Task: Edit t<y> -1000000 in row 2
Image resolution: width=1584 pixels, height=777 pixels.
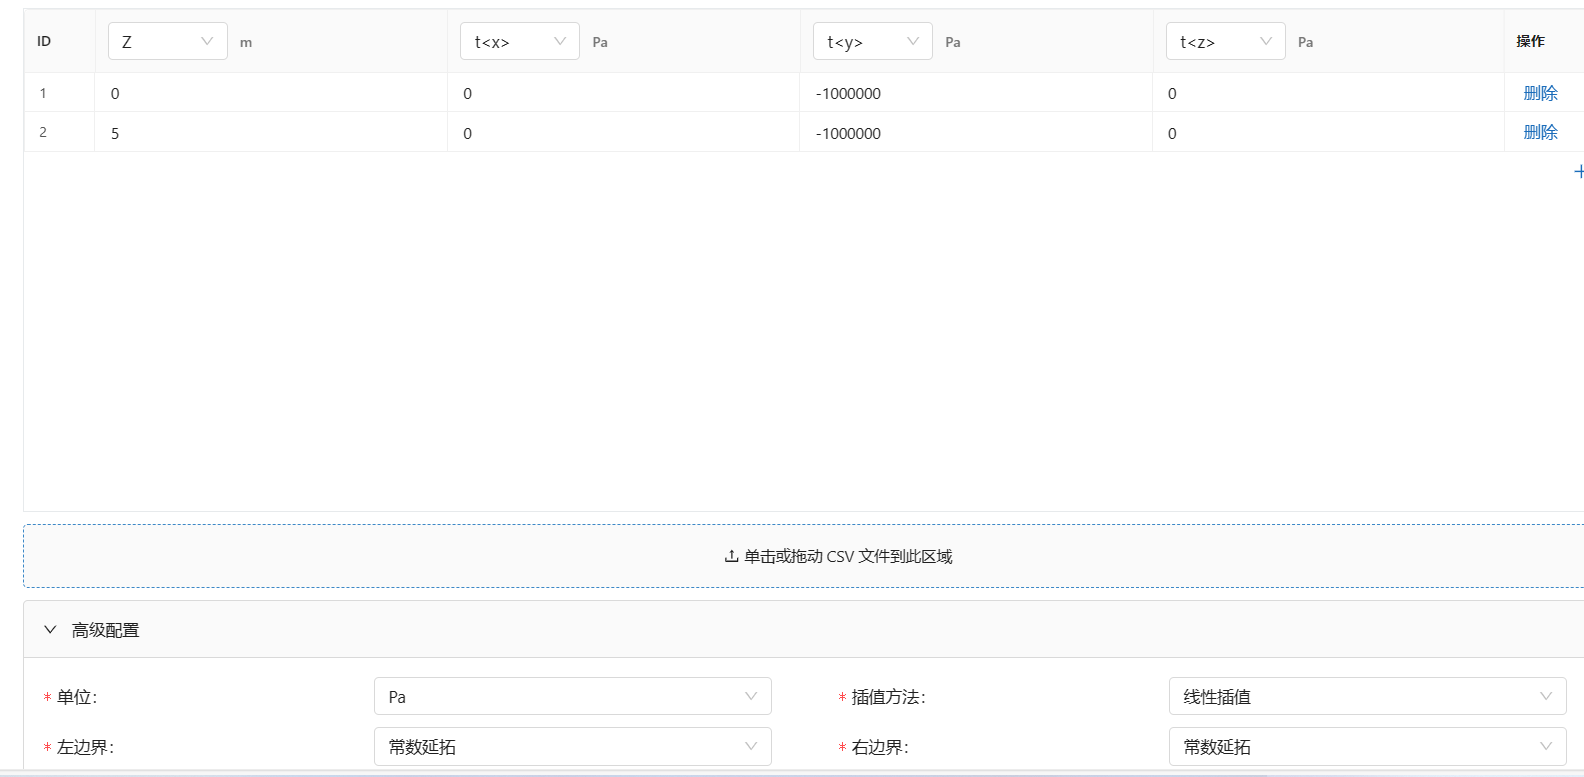Action: 976,132
